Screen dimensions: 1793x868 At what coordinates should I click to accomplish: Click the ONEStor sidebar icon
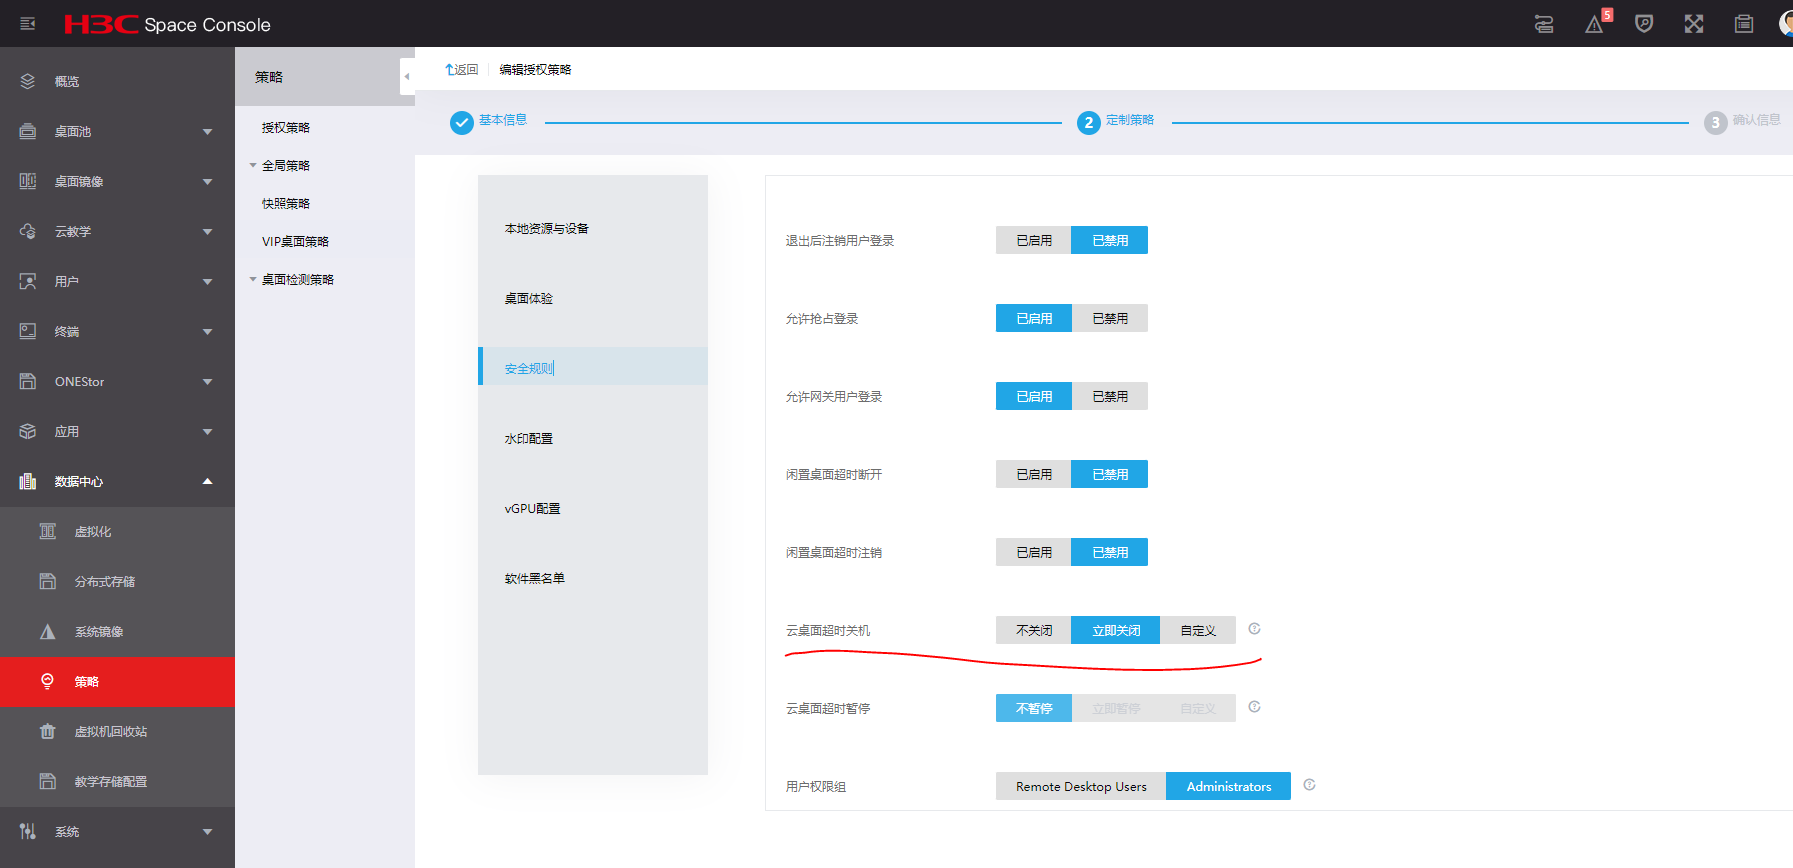point(28,381)
